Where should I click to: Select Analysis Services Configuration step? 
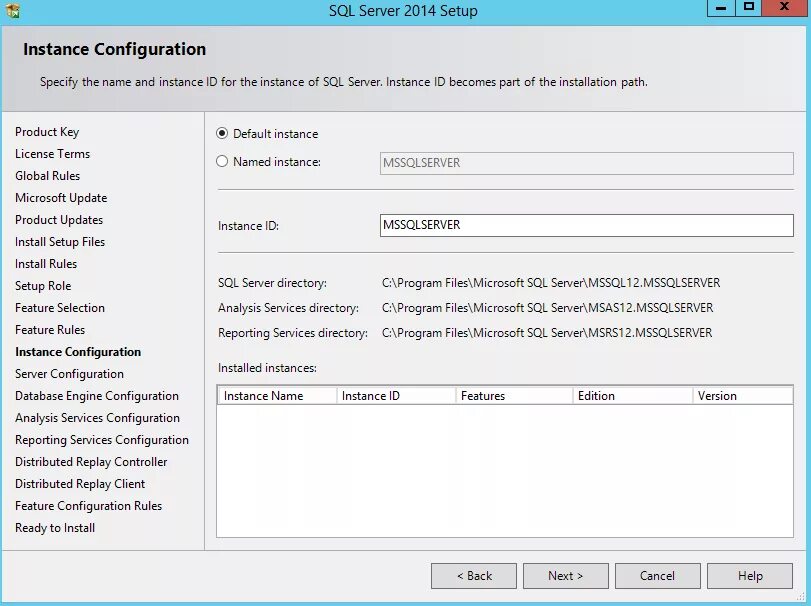[x=97, y=417]
